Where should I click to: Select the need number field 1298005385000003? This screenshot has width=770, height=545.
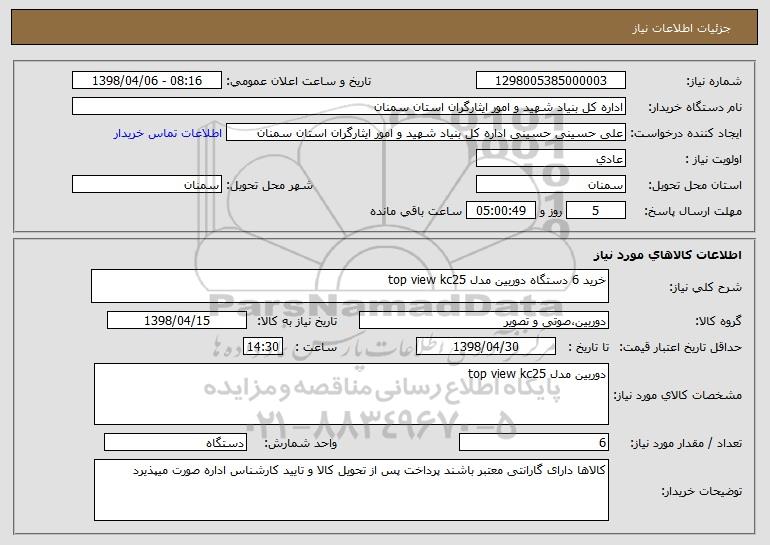pos(550,81)
